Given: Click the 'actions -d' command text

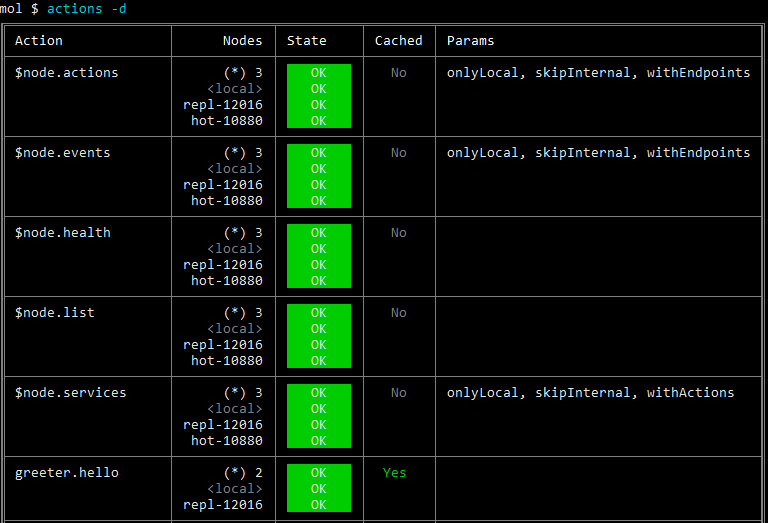Looking at the screenshot, I should [87, 9].
